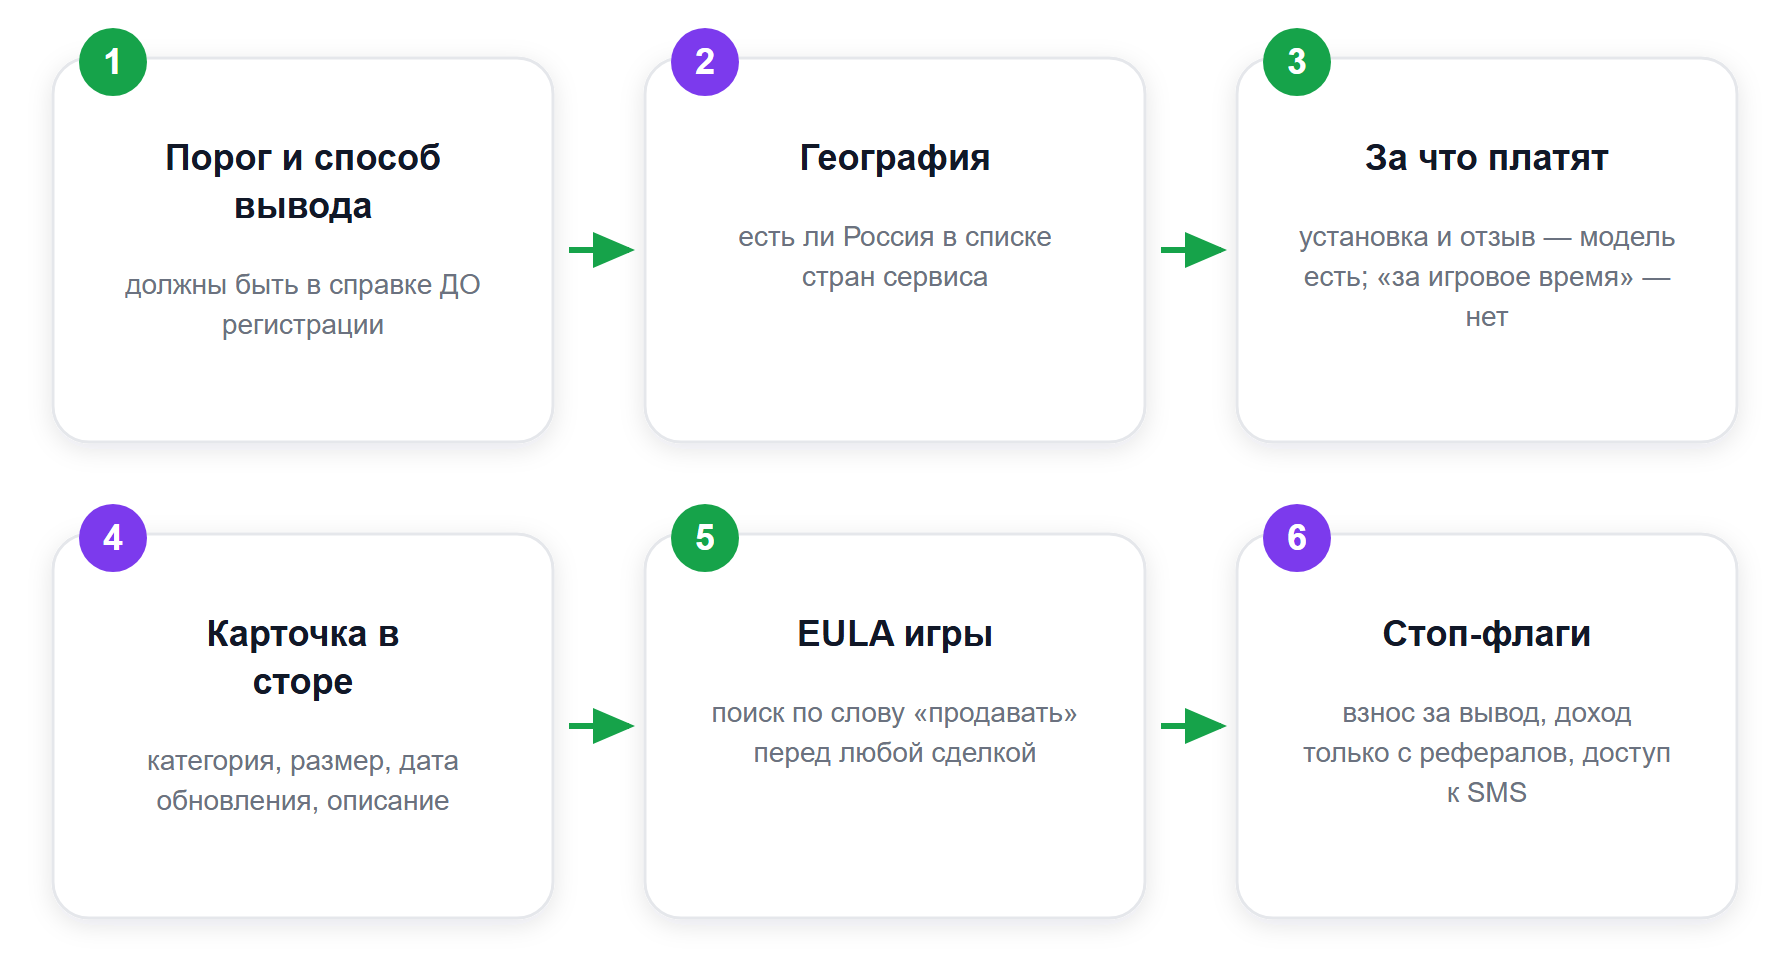Click the «Карточка в сторе» heading

pos(303,658)
